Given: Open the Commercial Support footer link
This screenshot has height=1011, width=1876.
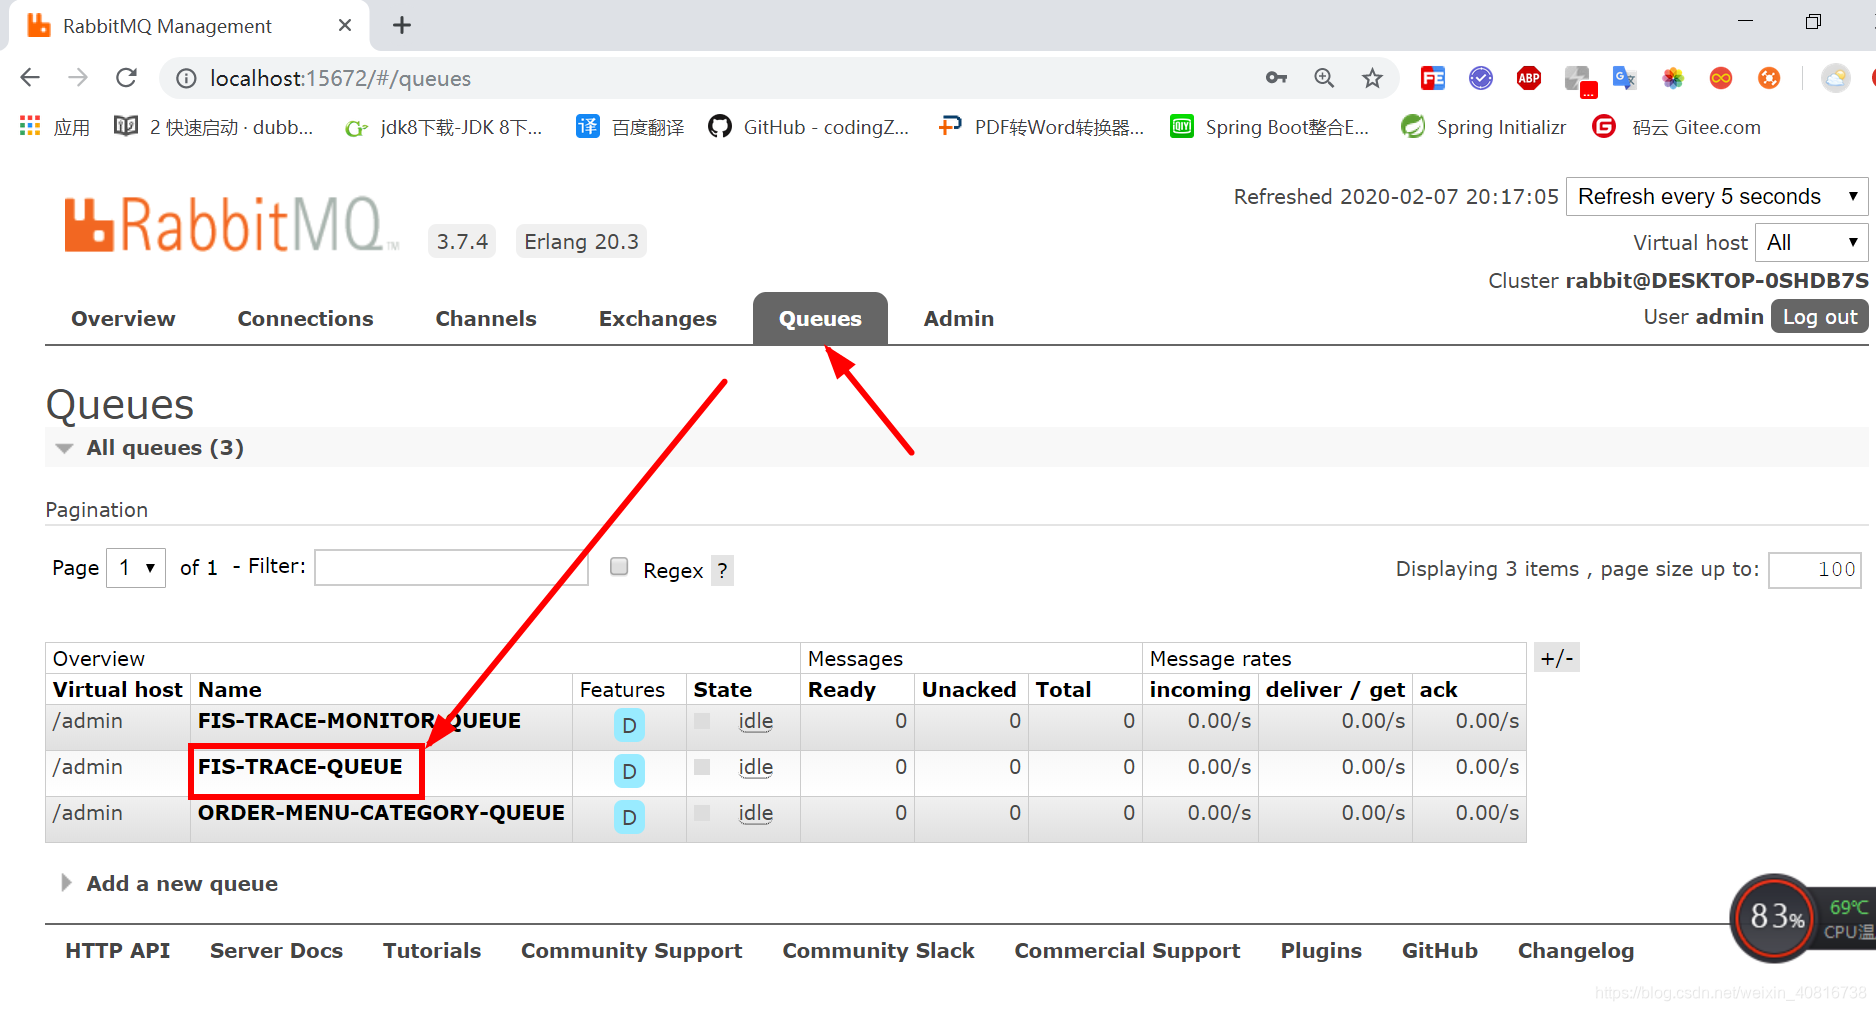Looking at the screenshot, I should click(1127, 951).
